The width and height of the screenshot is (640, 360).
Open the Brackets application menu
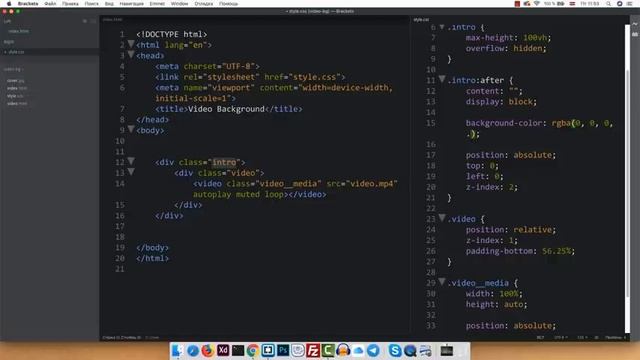[28, 4]
